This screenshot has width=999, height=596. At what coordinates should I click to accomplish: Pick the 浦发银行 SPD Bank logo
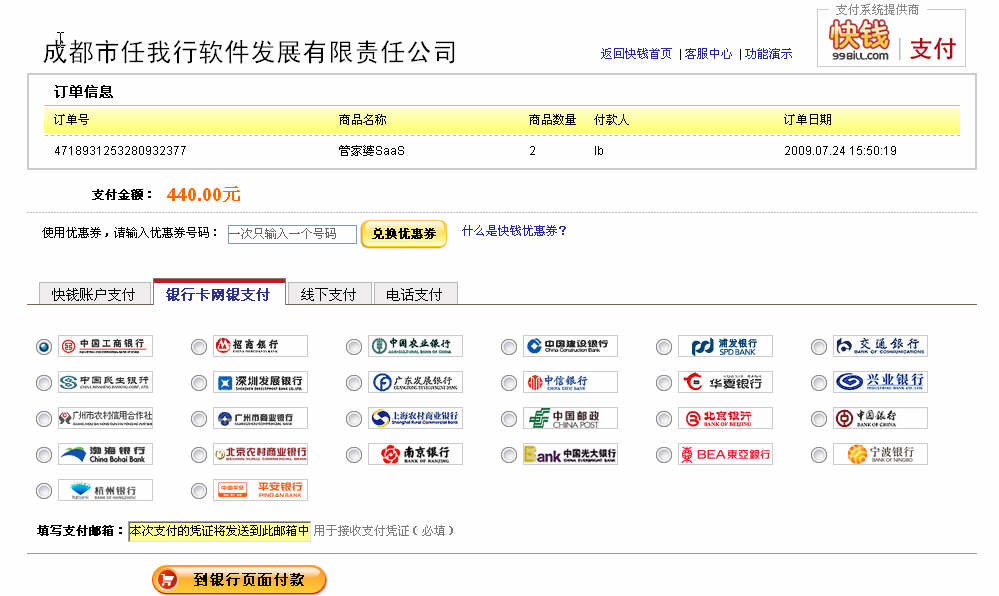(x=725, y=345)
